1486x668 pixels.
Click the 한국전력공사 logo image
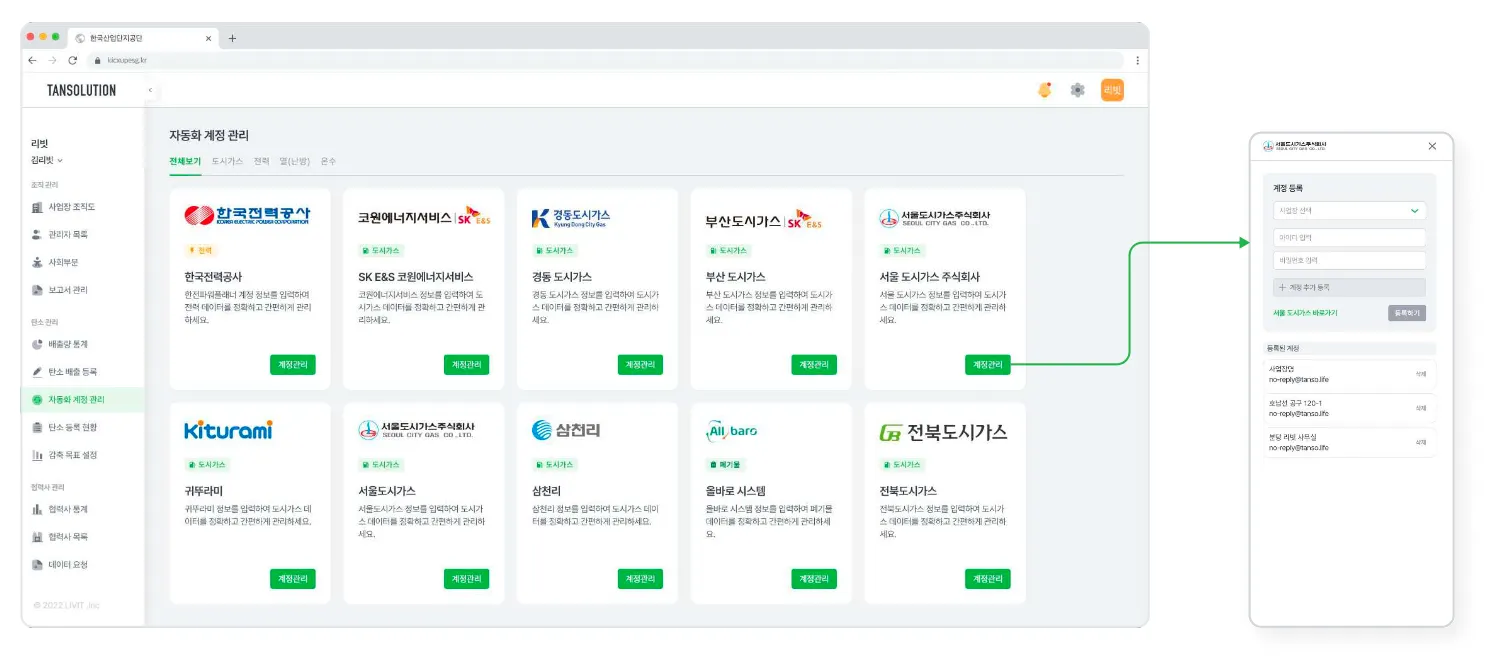click(248, 216)
